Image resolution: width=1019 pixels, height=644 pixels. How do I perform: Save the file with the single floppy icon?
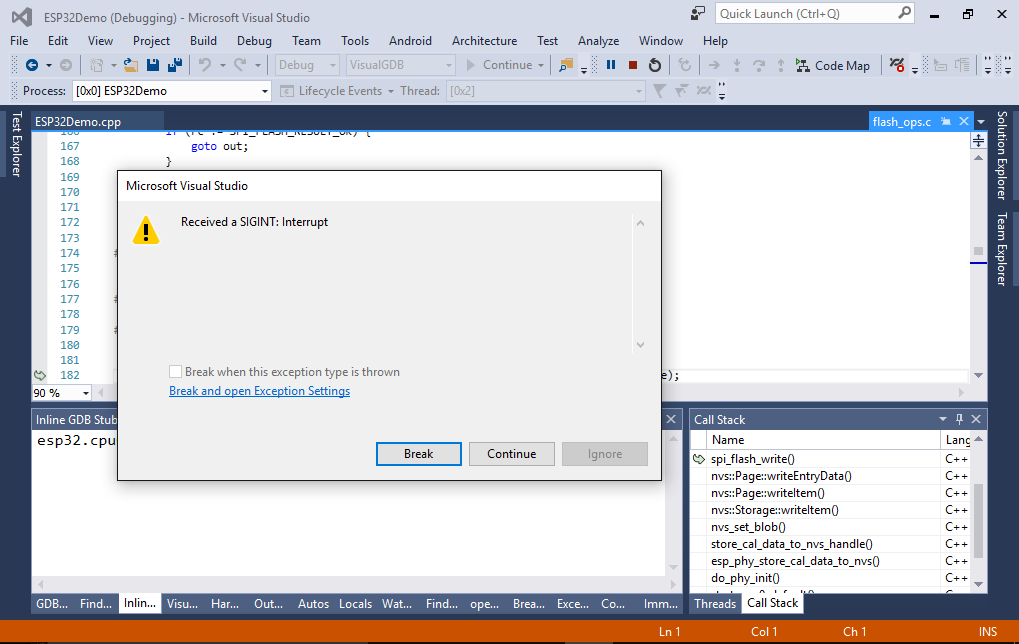click(x=153, y=65)
